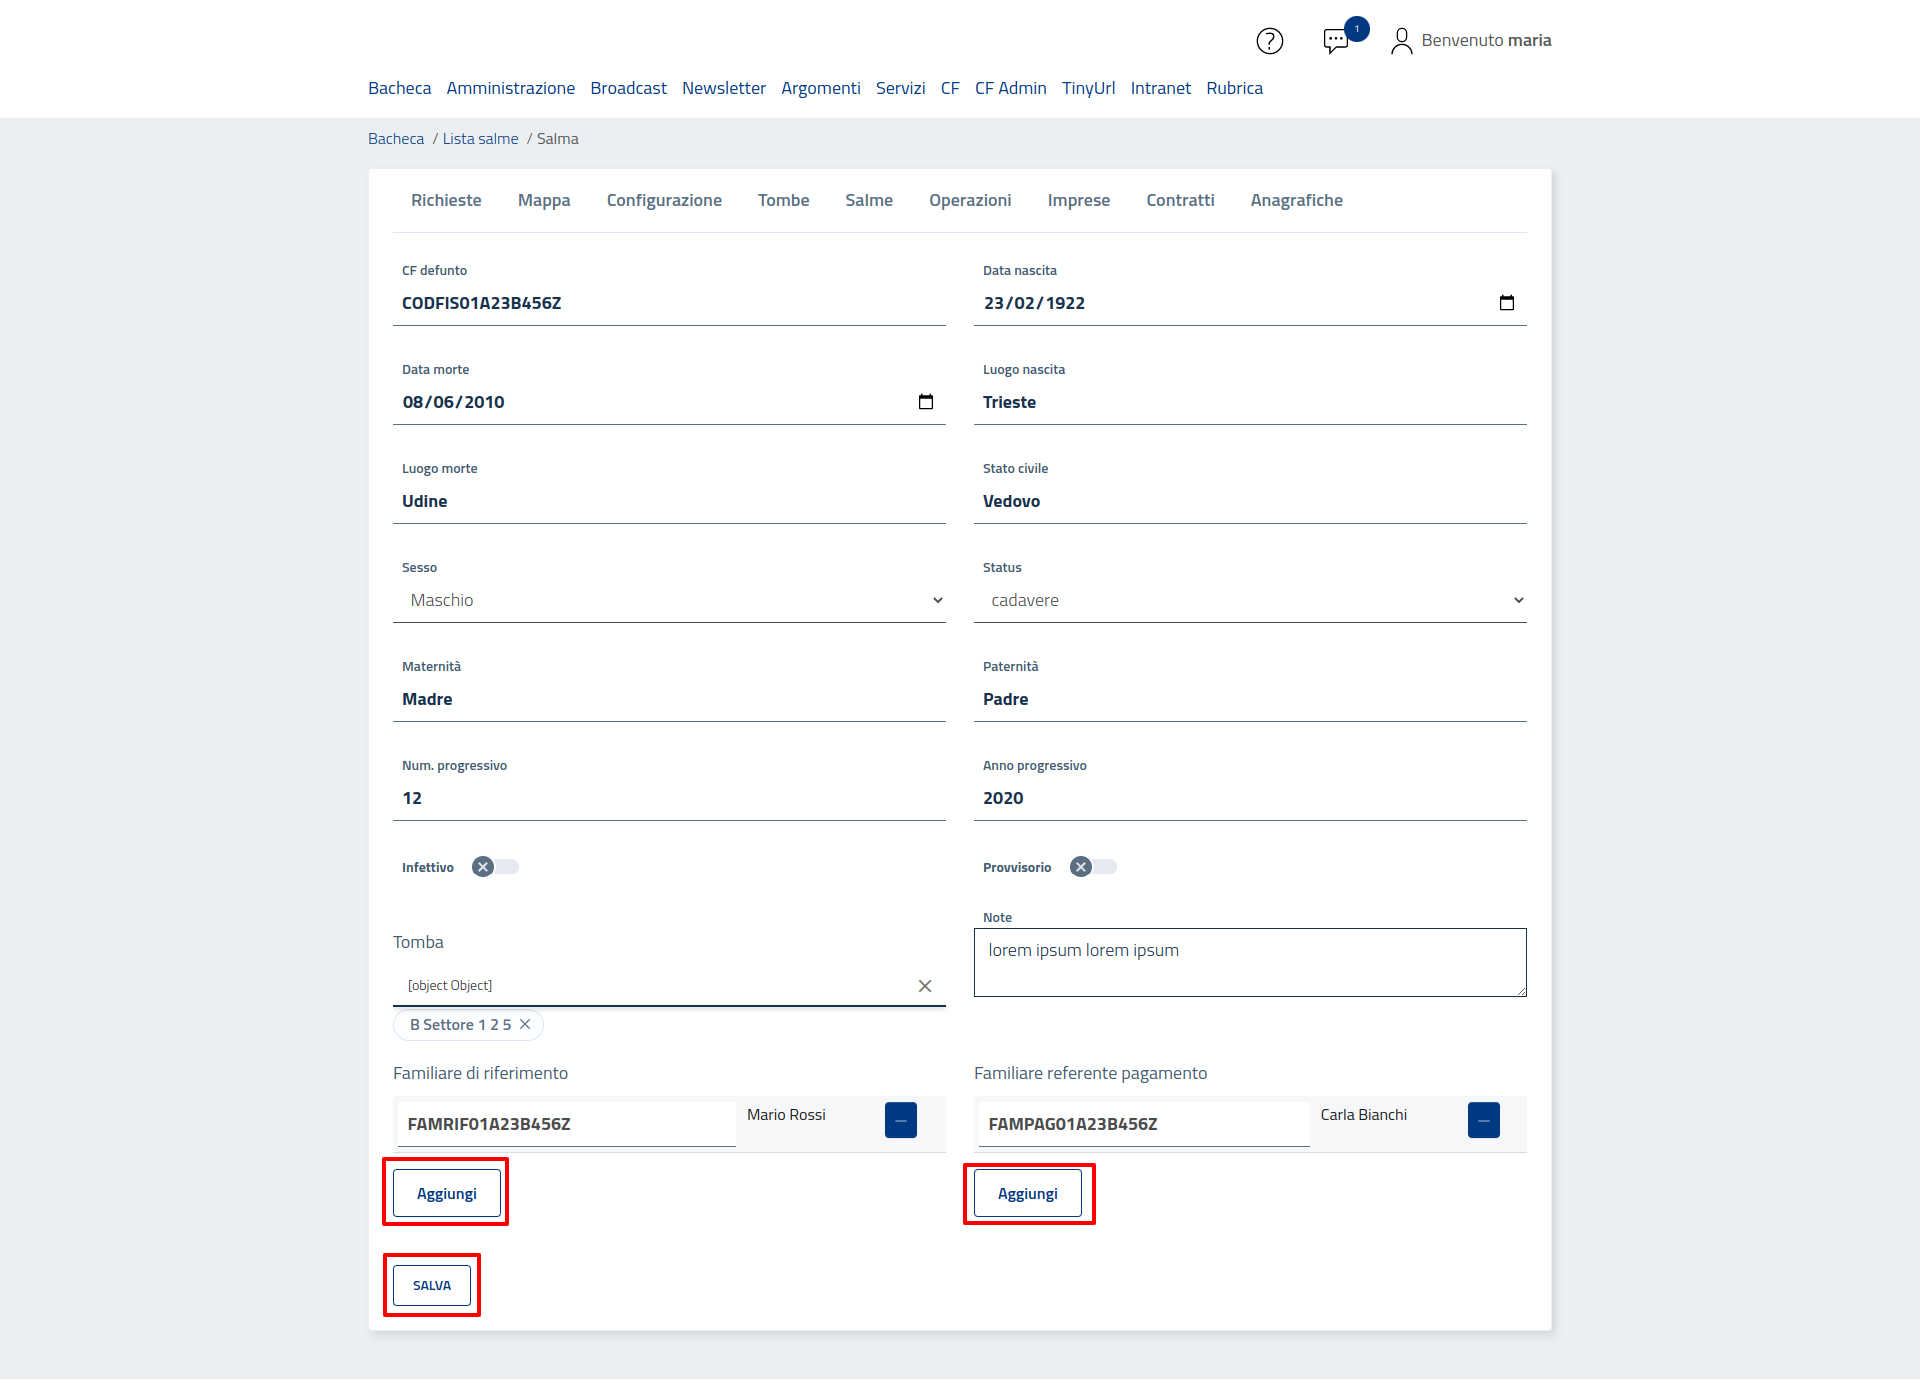Image resolution: width=1920 pixels, height=1380 pixels.
Task: Open the Data nascita calendar picker
Action: [1506, 303]
